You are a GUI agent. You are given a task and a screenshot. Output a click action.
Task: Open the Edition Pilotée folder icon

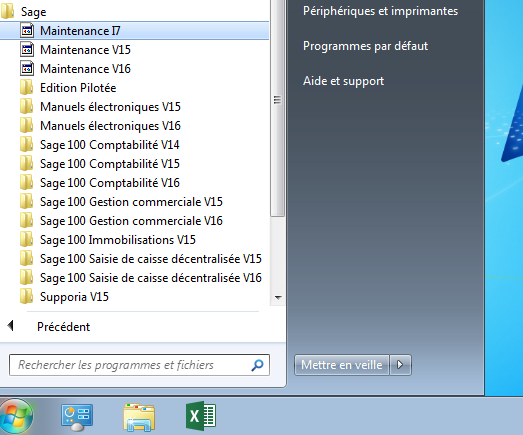tap(26, 87)
